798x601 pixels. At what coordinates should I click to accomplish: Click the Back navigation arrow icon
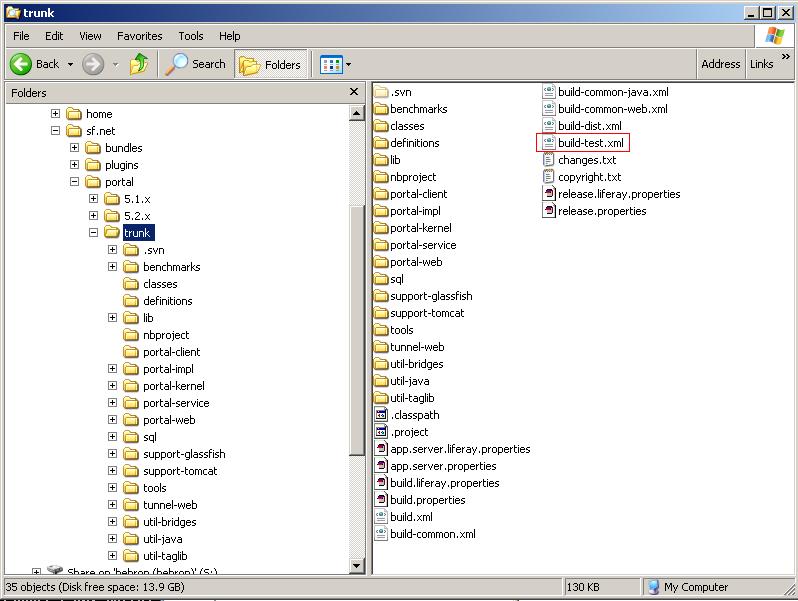21,64
